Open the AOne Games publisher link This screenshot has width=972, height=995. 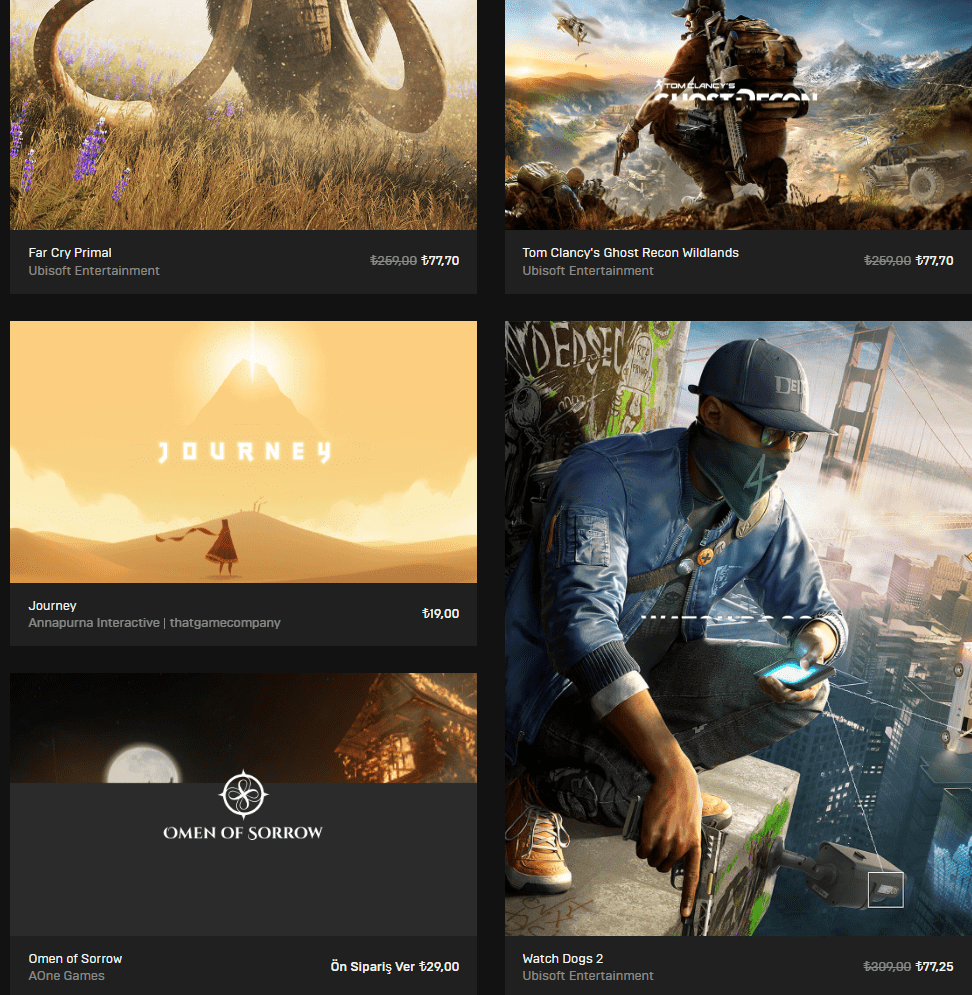[67, 975]
